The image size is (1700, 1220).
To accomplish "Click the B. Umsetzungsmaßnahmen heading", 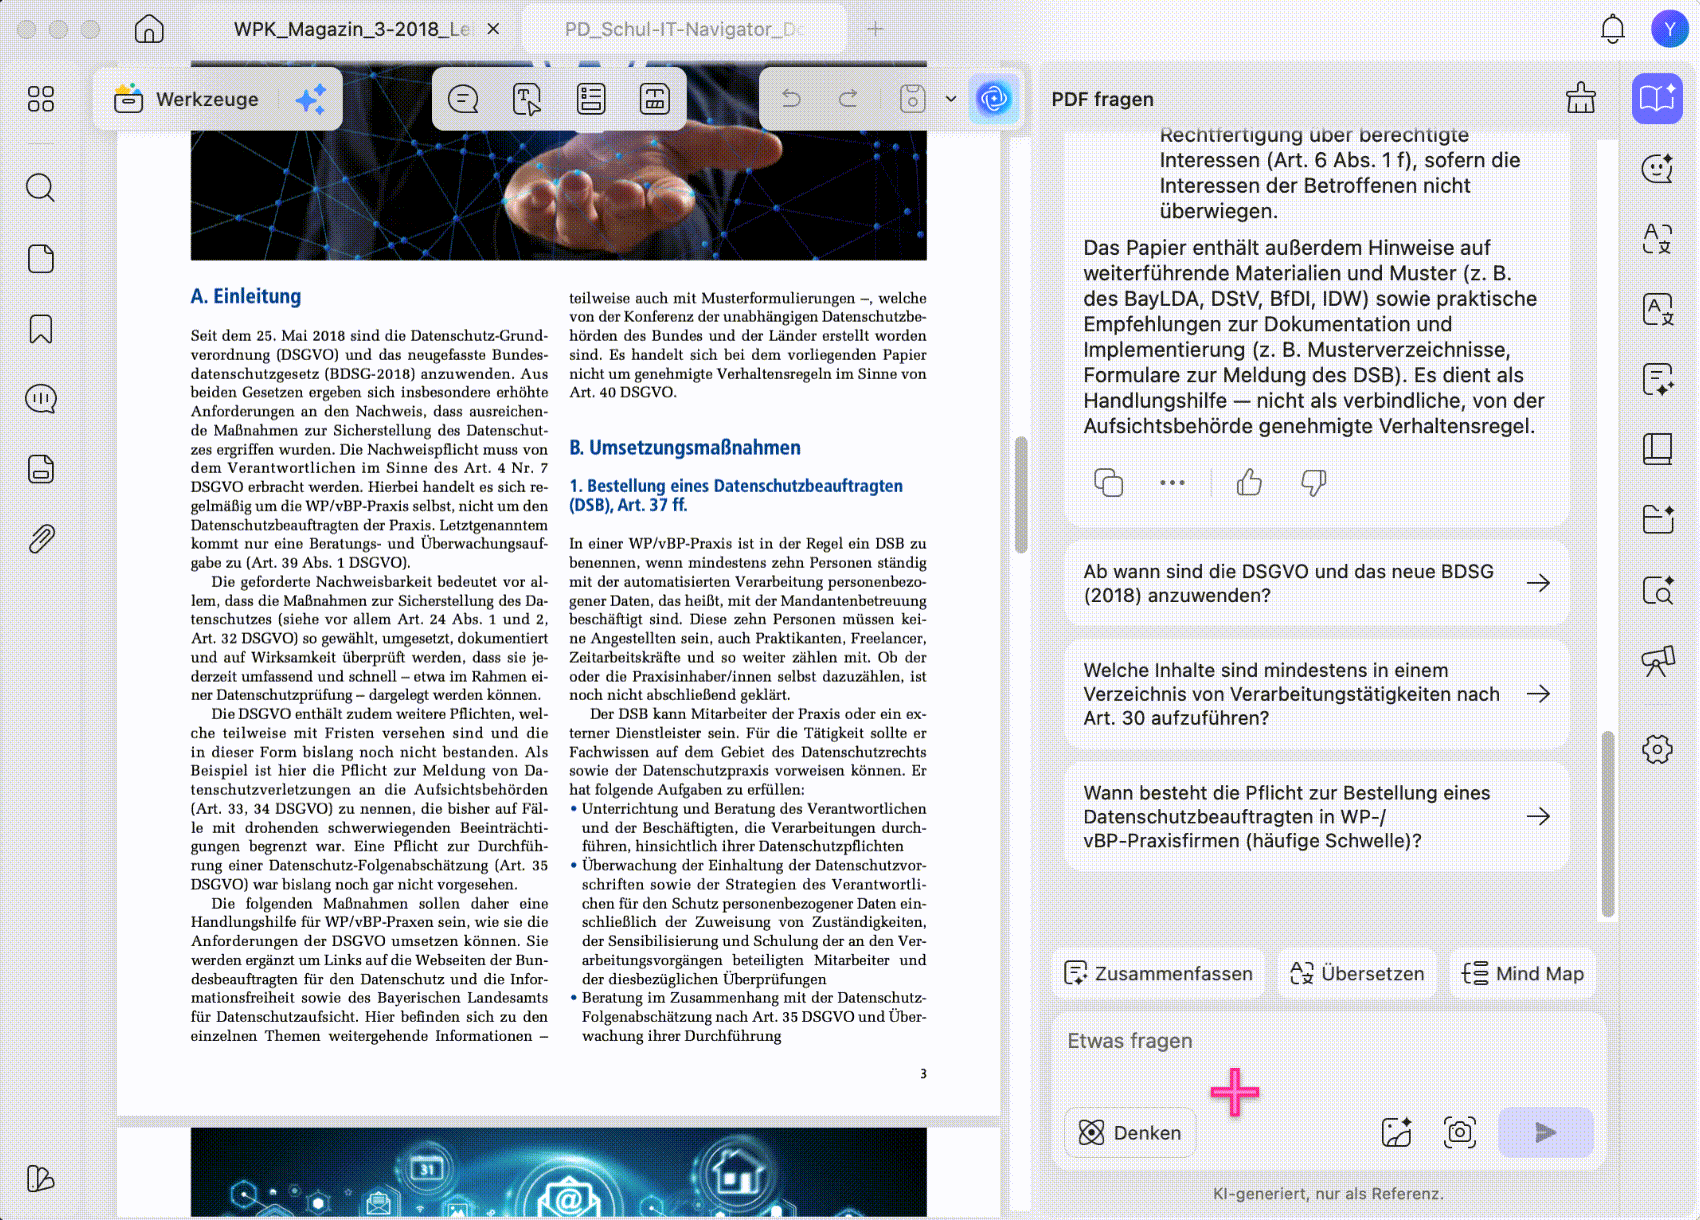I will coord(685,447).
